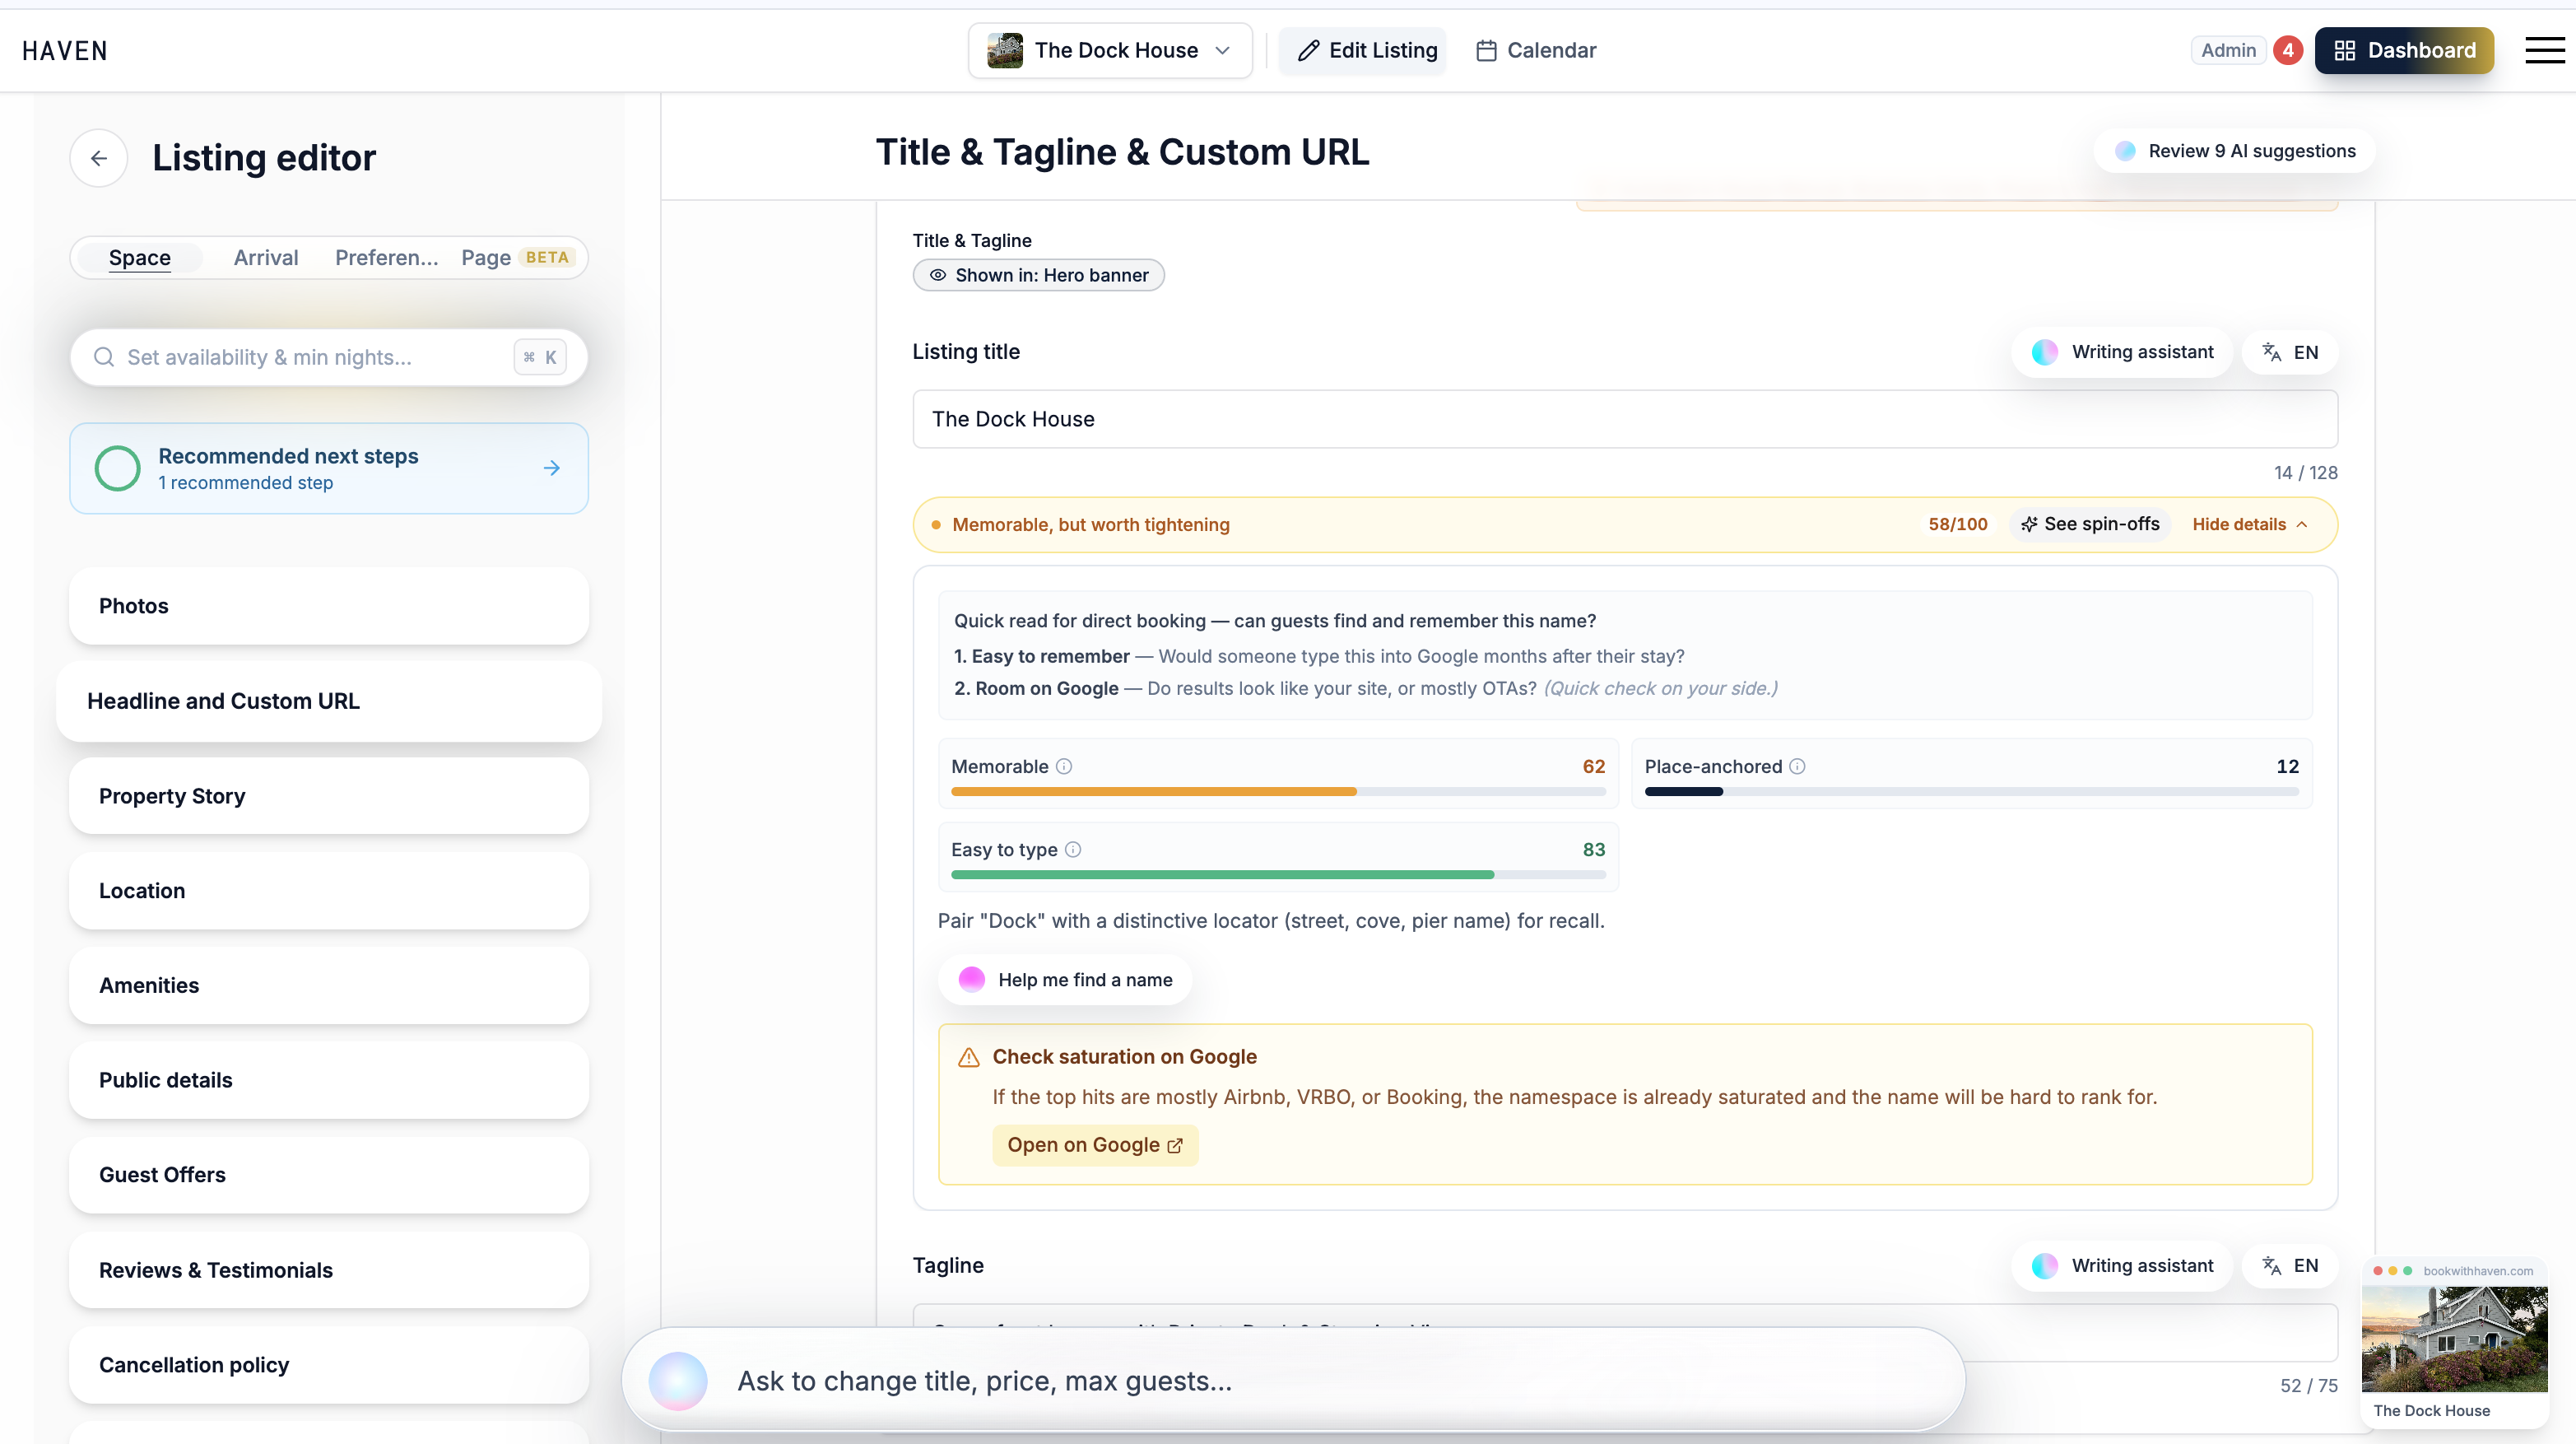2576x1444 pixels.
Task: Click the Listing title translate EN button
Action: tap(2290, 352)
